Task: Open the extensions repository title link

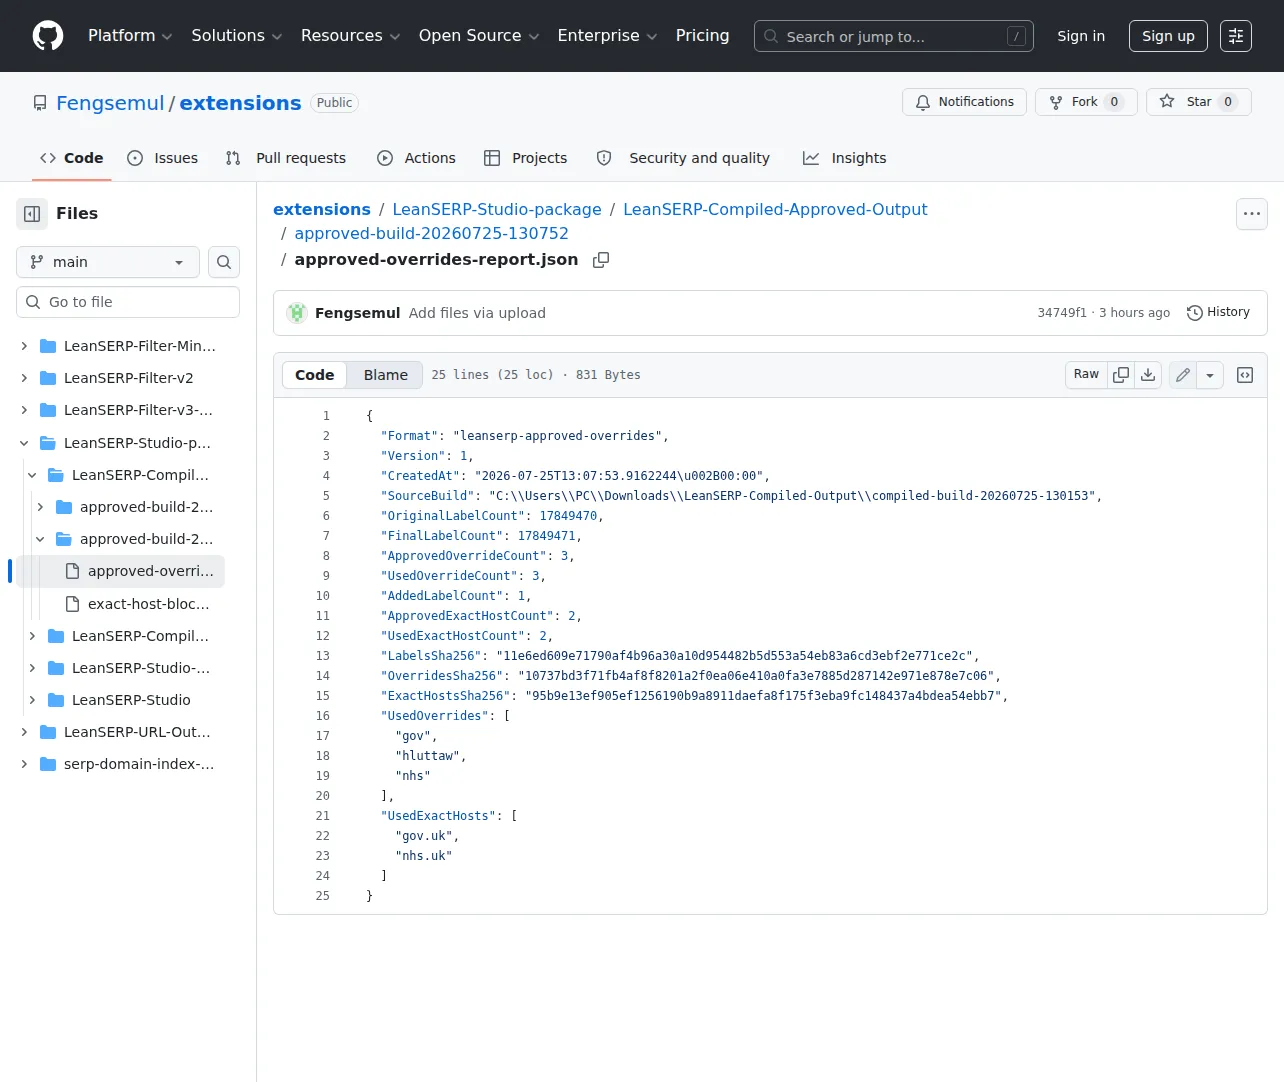Action: (240, 103)
